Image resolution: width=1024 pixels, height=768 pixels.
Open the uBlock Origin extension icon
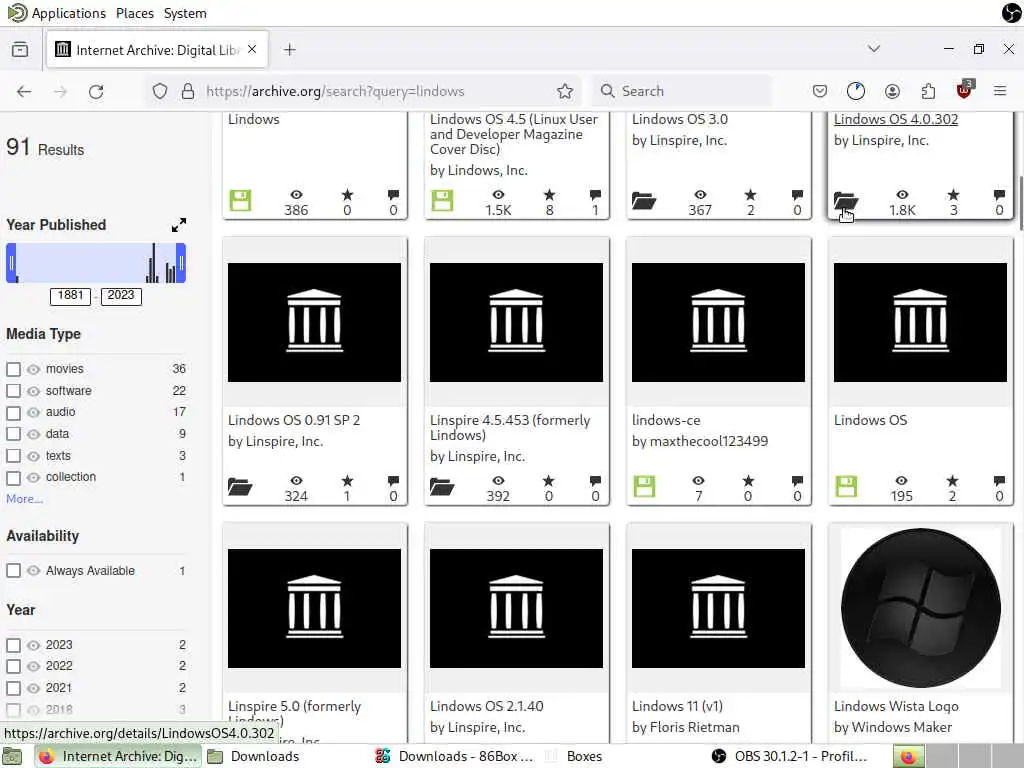(965, 91)
